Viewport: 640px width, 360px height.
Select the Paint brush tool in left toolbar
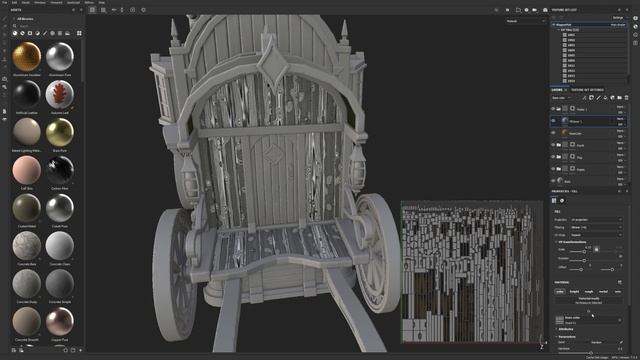point(4,19)
